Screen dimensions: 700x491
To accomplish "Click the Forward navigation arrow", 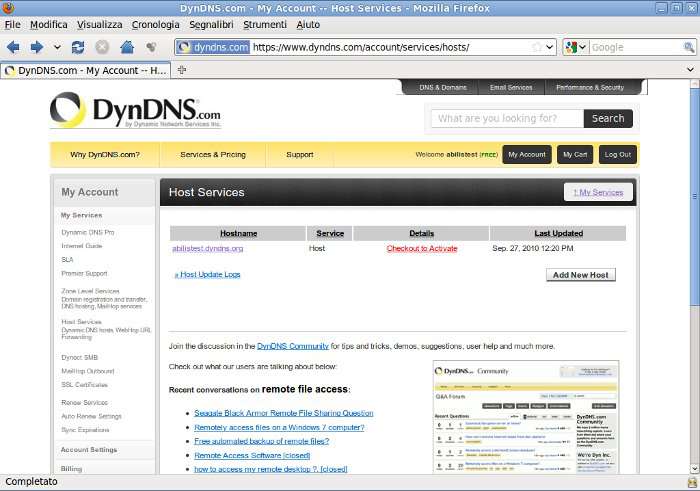I will point(36,47).
